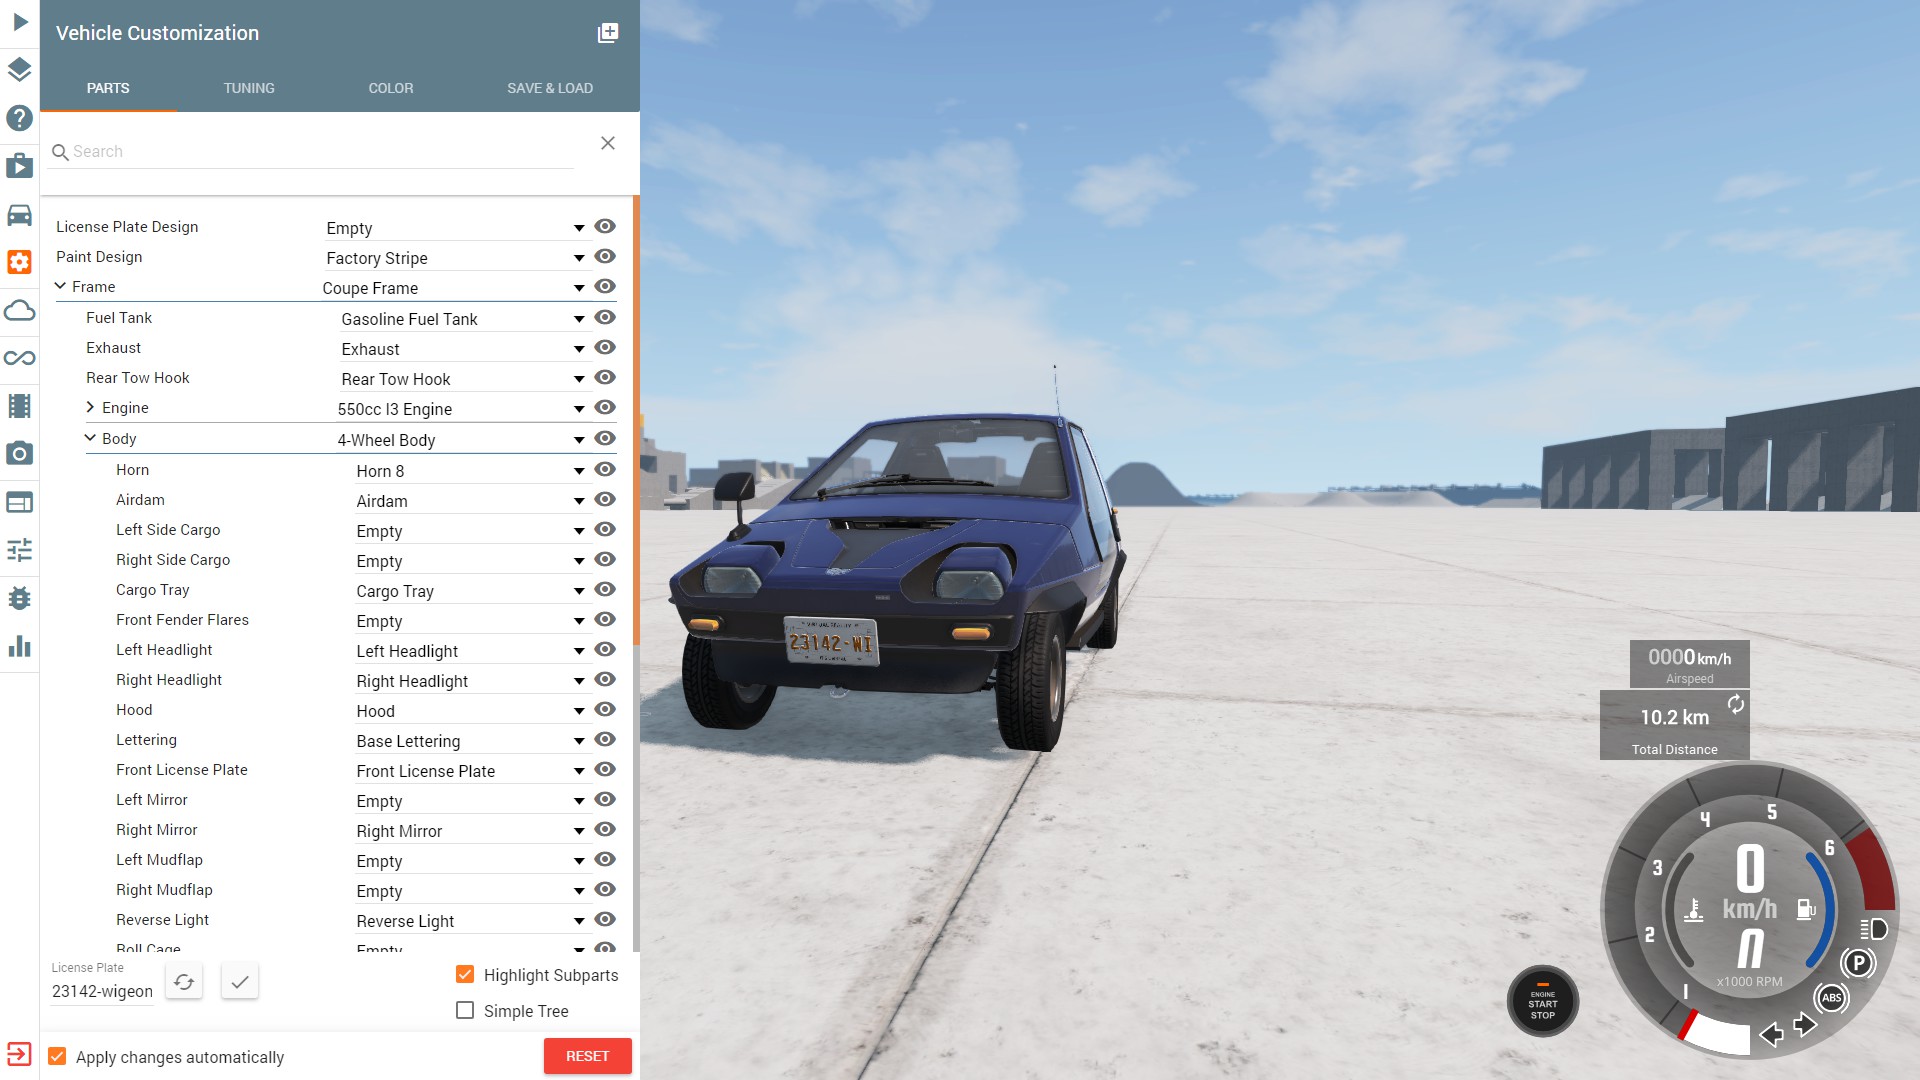Screen dimensions: 1920x1080
Task: Toggle Apply changes automatically checkbox
Action: pos(58,1056)
